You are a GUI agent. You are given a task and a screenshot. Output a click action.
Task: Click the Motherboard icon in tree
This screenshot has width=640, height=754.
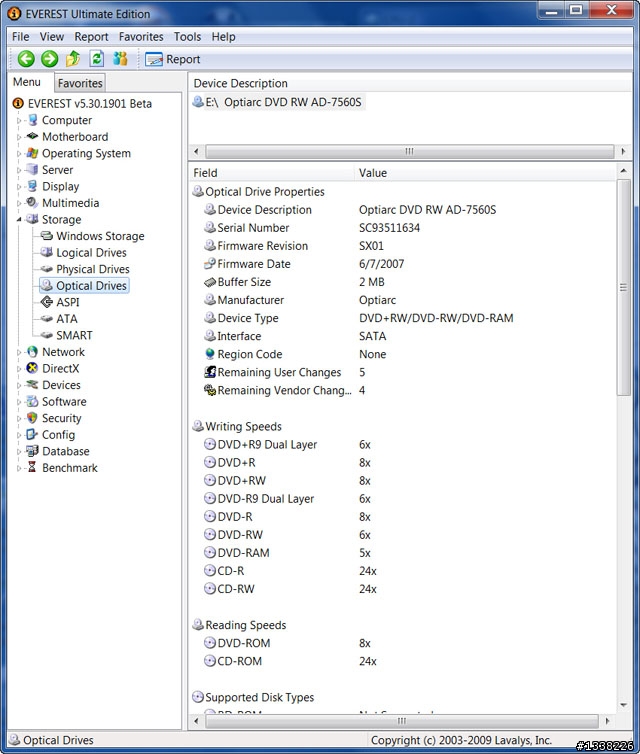32,136
